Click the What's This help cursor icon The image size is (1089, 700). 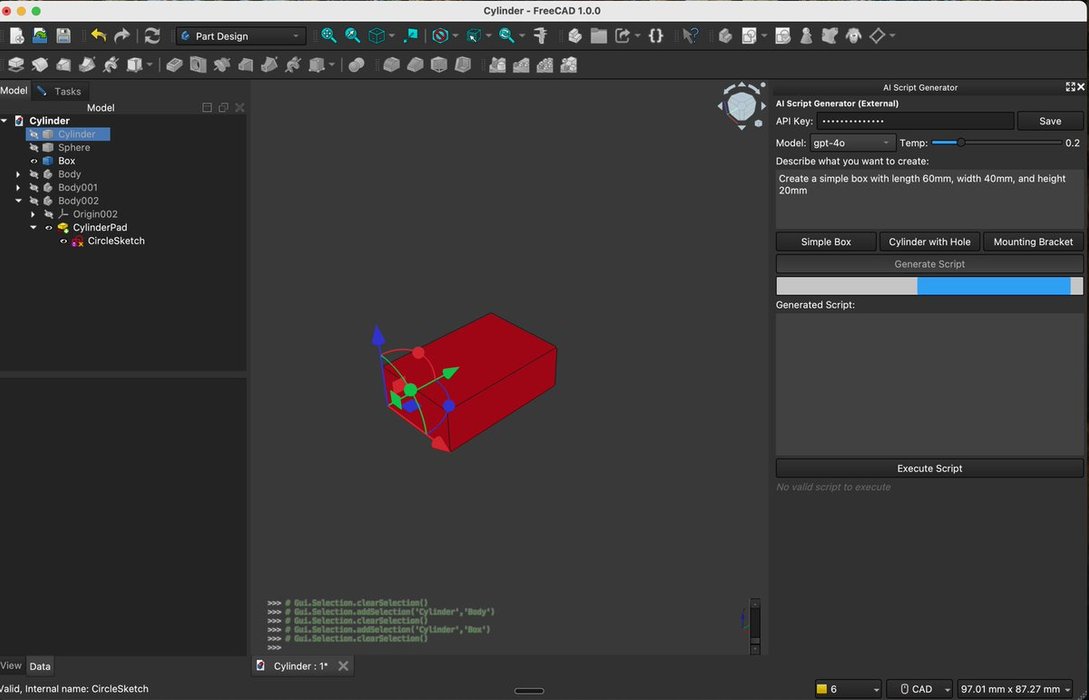[x=690, y=36]
